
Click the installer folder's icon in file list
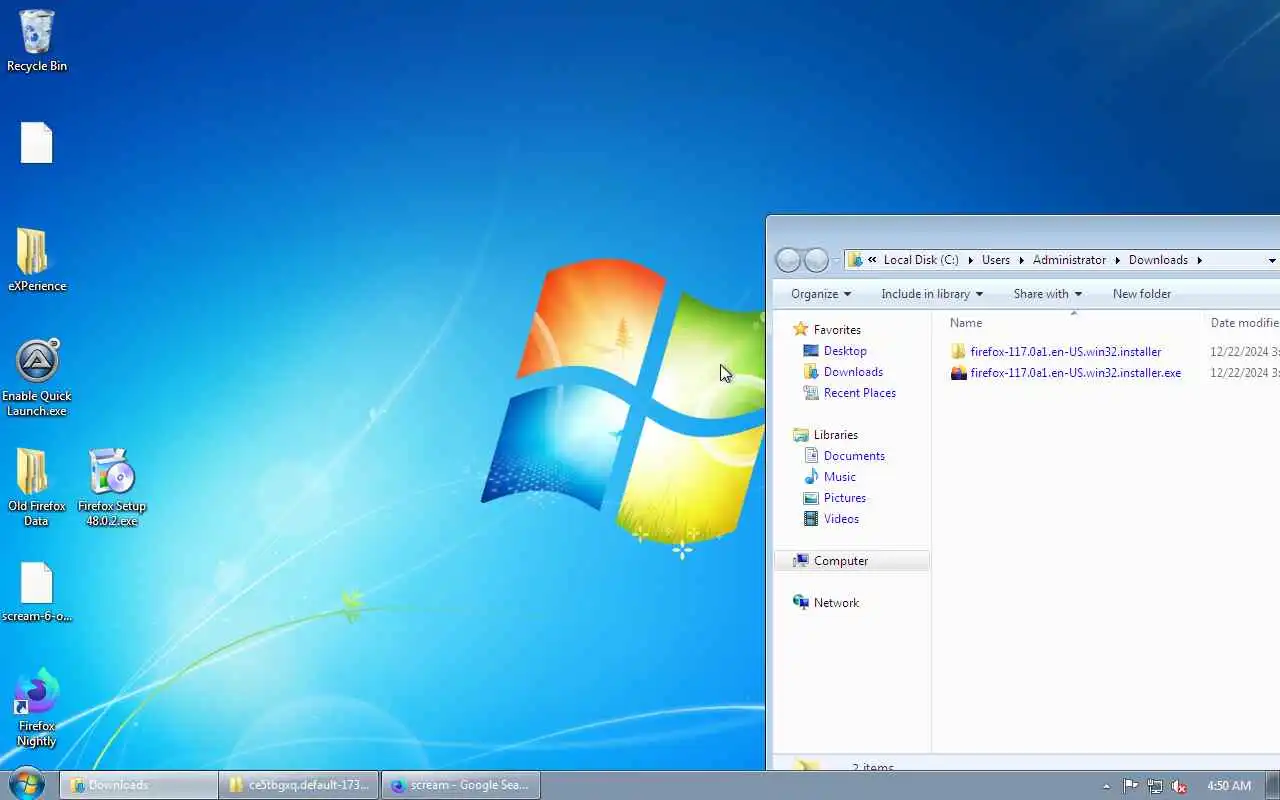coord(958,352)
